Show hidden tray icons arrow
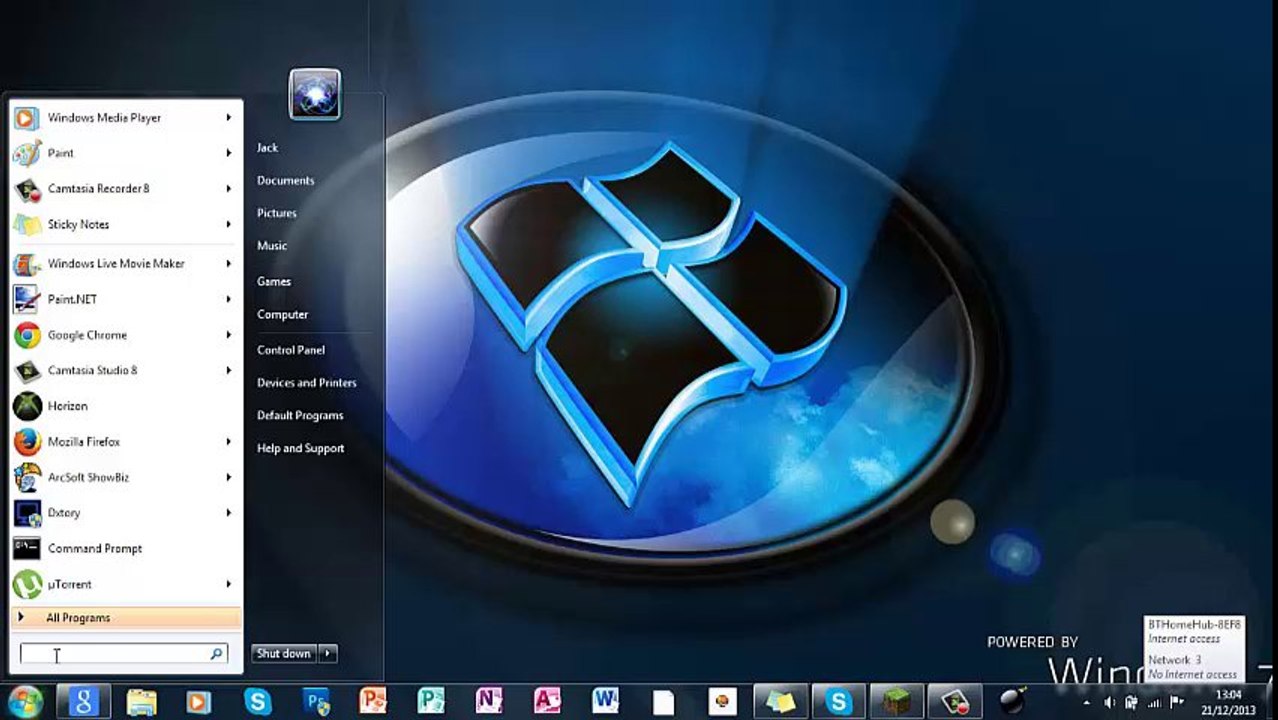The image size is (1278, 720). tap(1086, 703)
